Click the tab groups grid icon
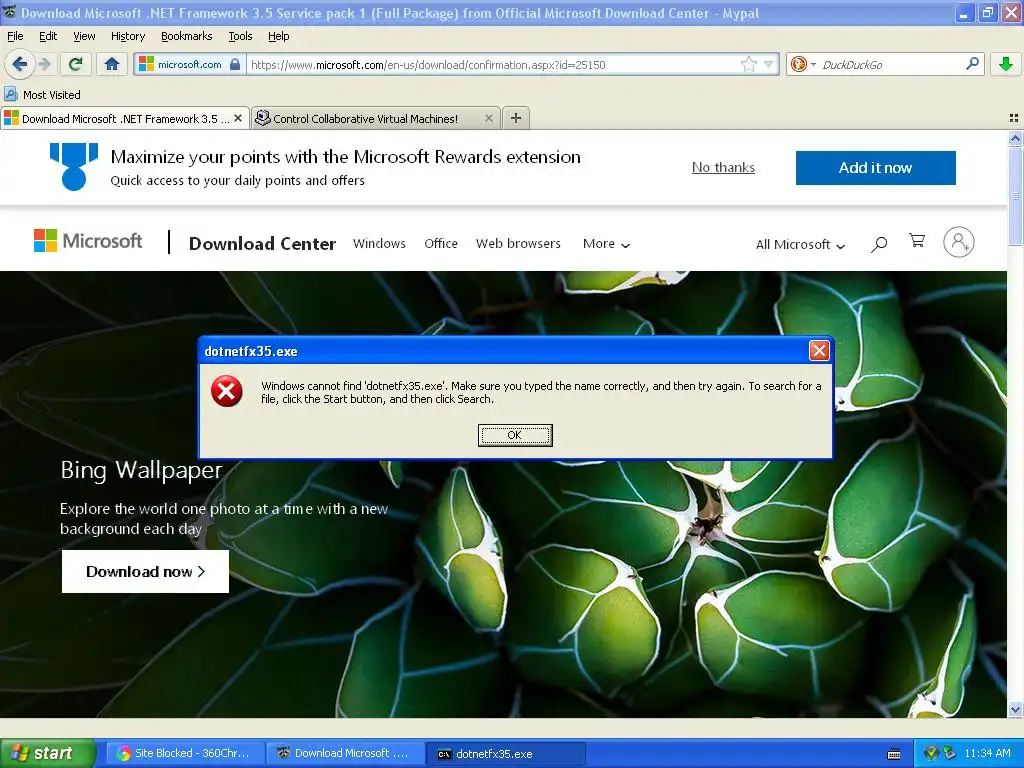Image resolution: width=1024 pixels, height=768 pixels. pyautogui.click(x=1014, y=118)
